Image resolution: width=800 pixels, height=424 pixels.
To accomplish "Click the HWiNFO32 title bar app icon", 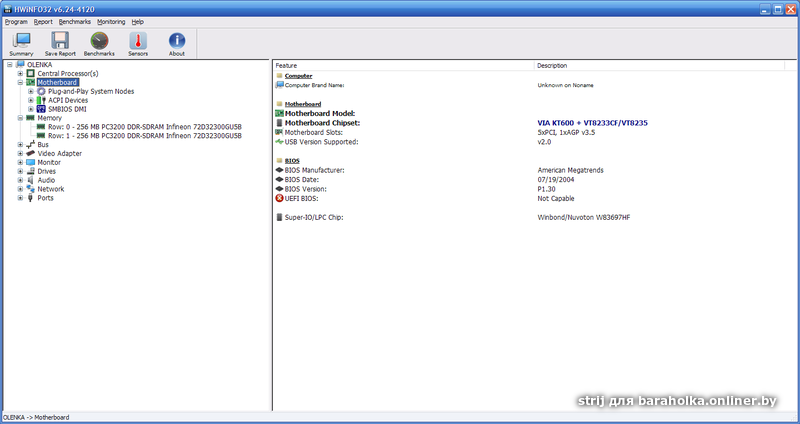I will click(x=8, y=9).
